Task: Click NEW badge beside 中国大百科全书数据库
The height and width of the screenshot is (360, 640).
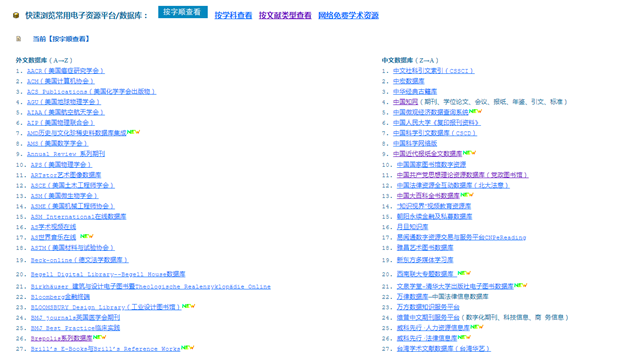Action: point(467,195)
